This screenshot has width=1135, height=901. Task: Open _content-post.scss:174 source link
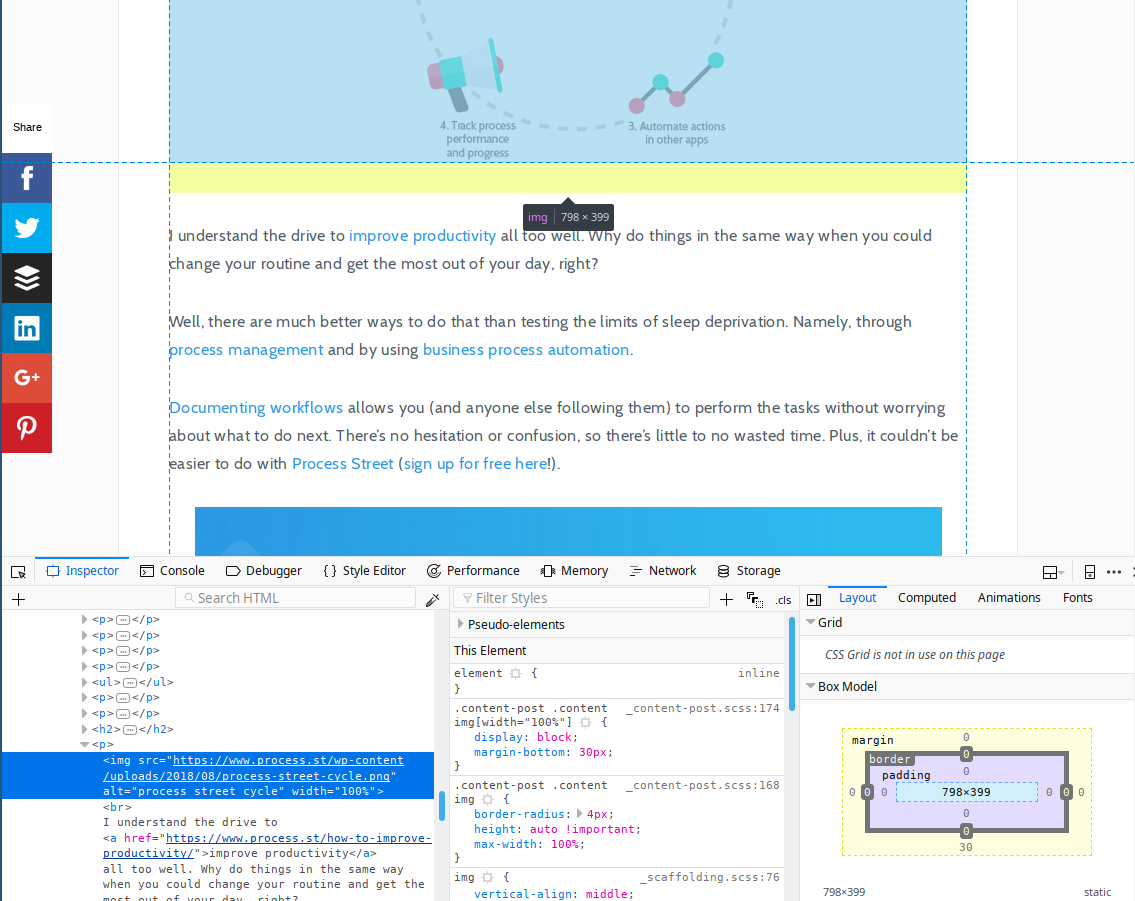click(x=702, y=708)
